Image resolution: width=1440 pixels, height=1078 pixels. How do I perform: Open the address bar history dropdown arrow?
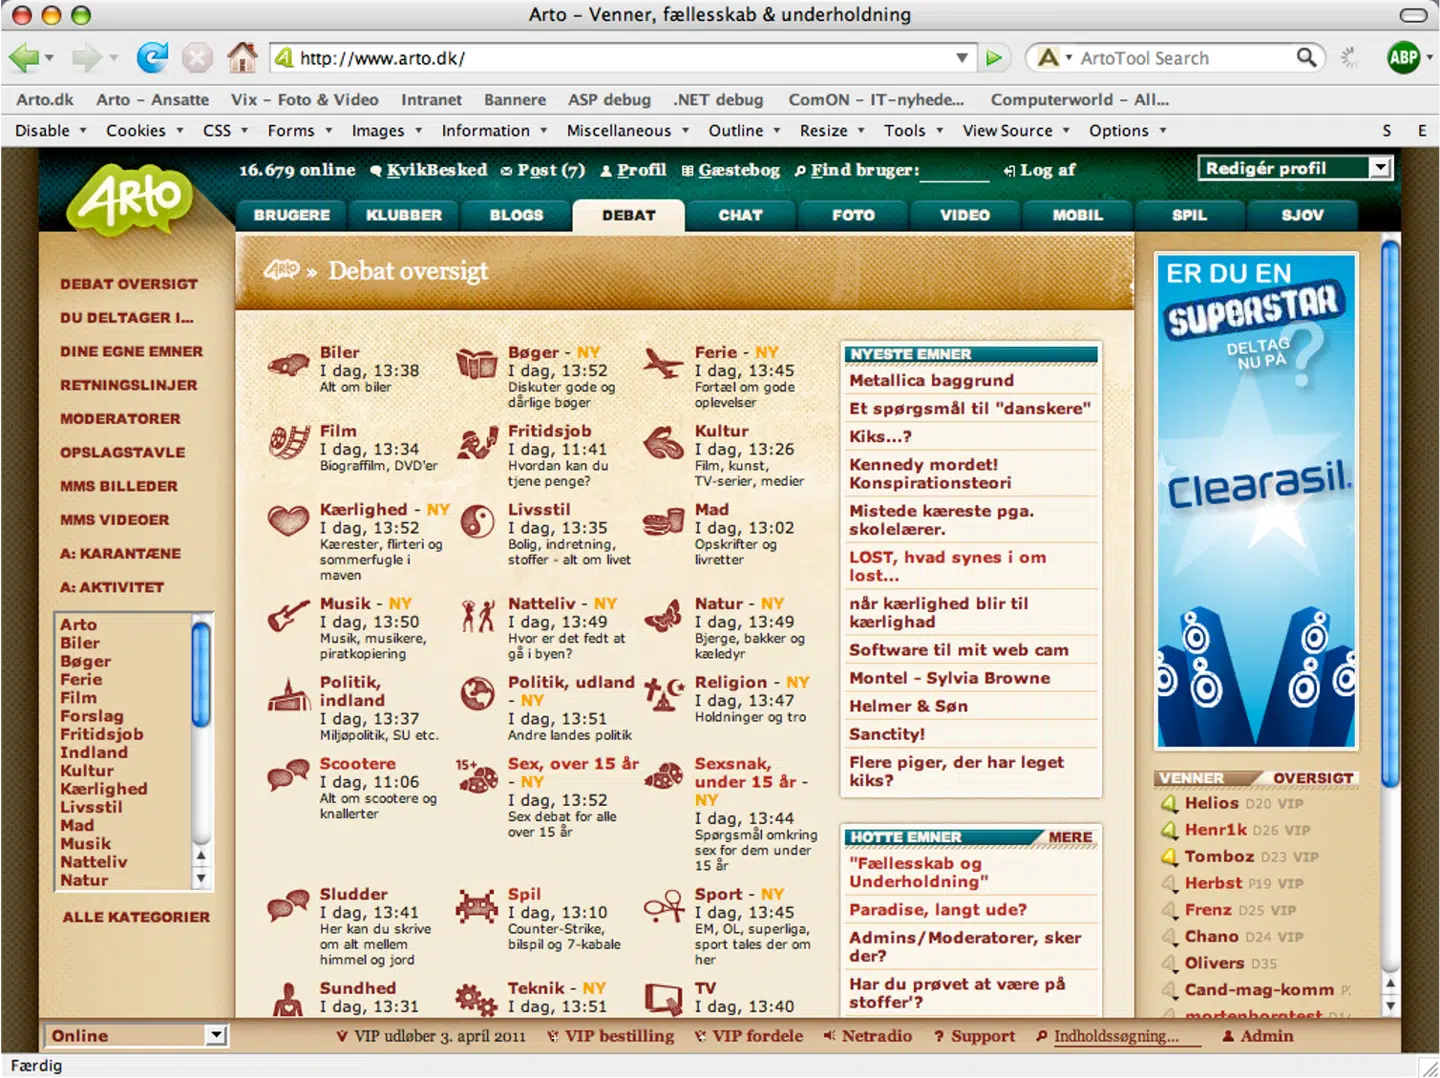[961, 58]
